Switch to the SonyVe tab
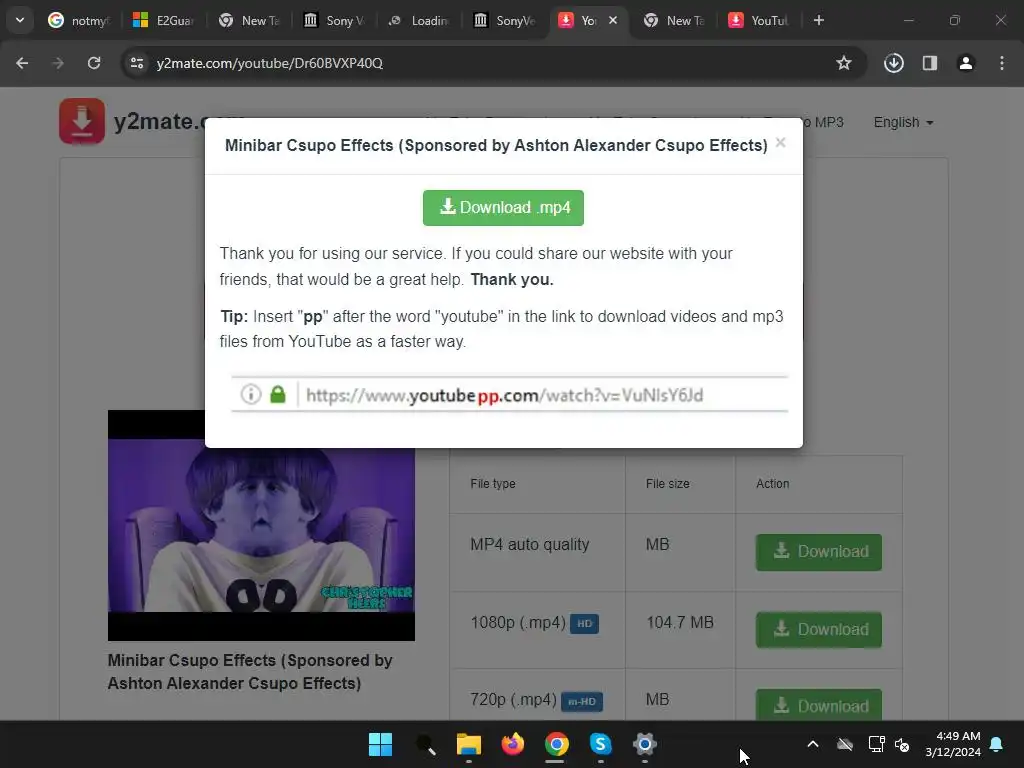1024x768 pixels. (x=504, y=21)
